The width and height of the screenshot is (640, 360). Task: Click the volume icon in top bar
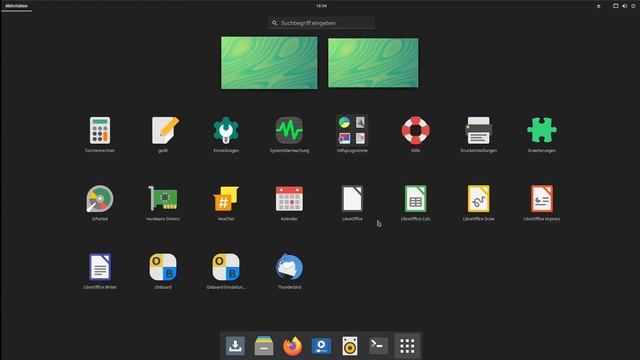point(624,6)
